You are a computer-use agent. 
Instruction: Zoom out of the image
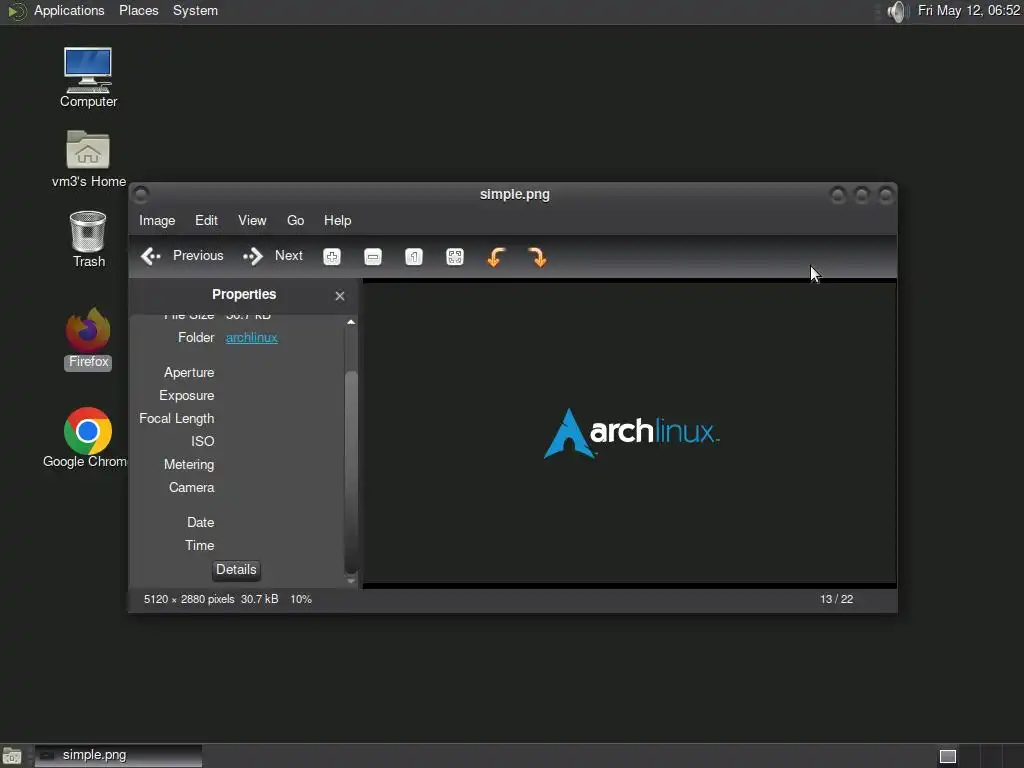pyautogui.click(x=373, y=257)
